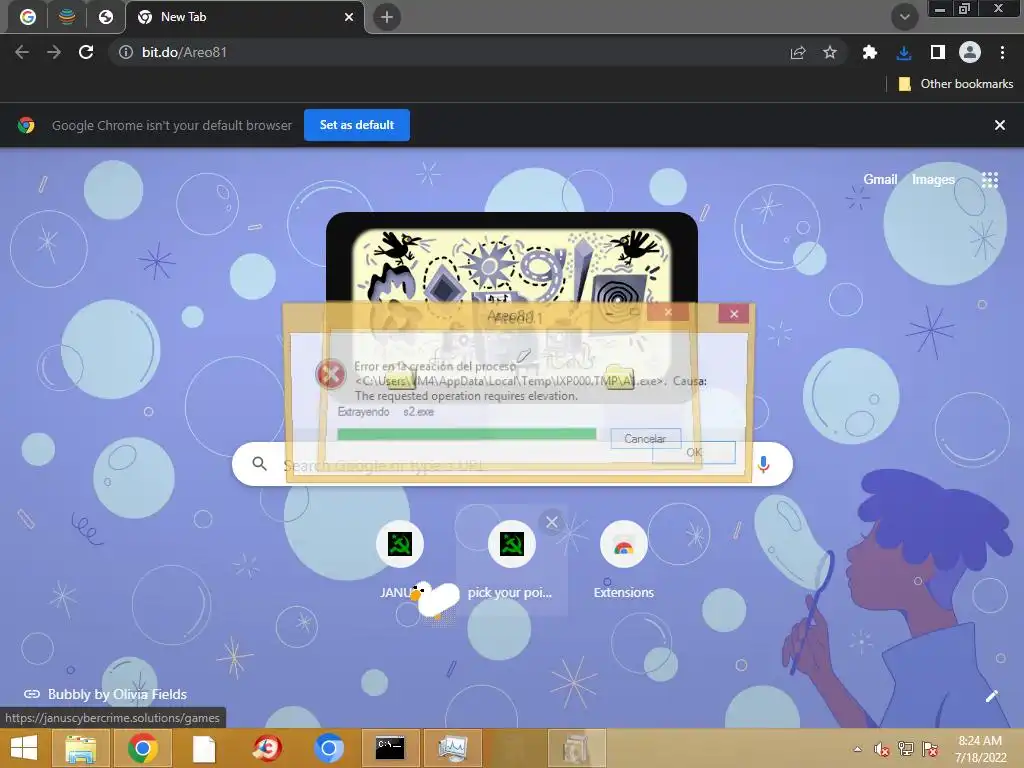Open the Other bookmarks folder

pos(955,84)
